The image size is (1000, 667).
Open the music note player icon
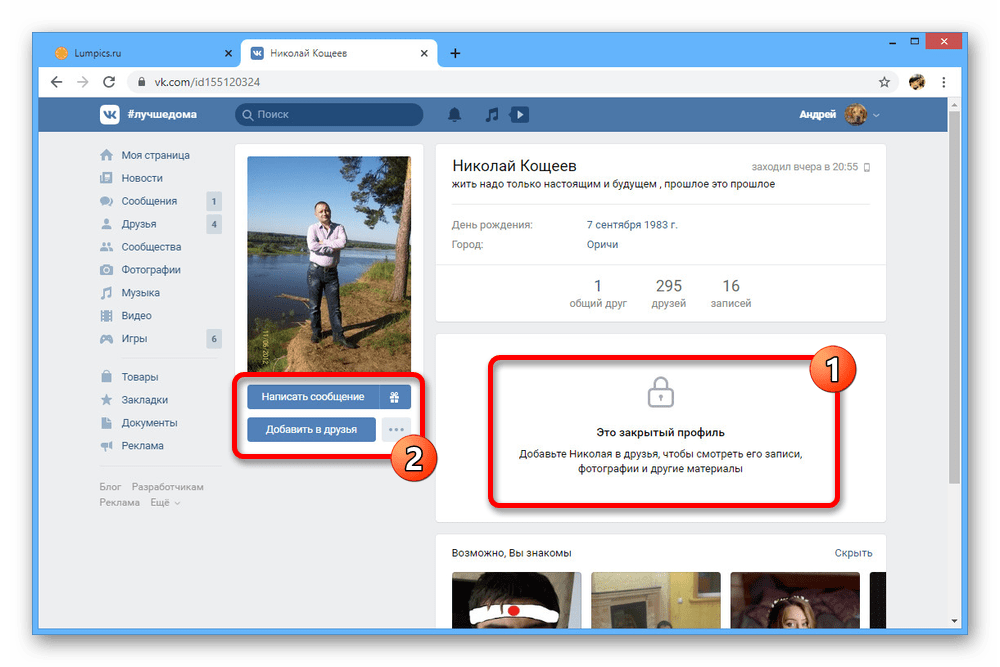pyautogui.click(x=491, y=115)
